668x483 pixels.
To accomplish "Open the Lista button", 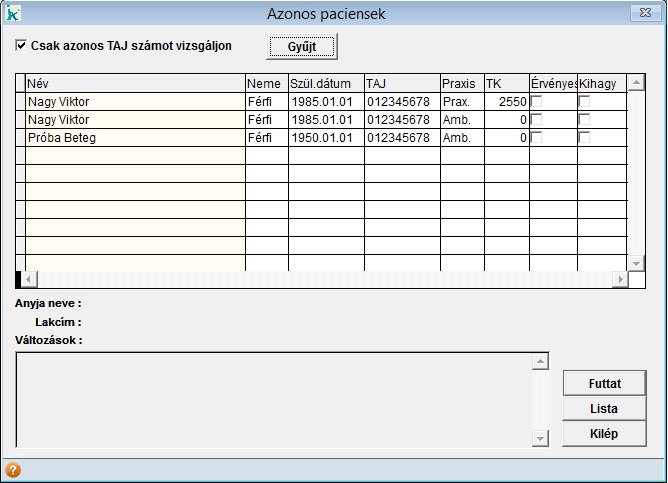I will pyautogui.click(x=604, y=409).
